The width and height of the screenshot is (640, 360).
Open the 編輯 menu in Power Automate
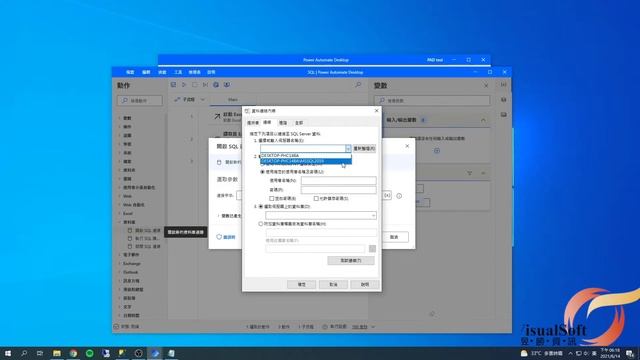[x=146, y=72]
